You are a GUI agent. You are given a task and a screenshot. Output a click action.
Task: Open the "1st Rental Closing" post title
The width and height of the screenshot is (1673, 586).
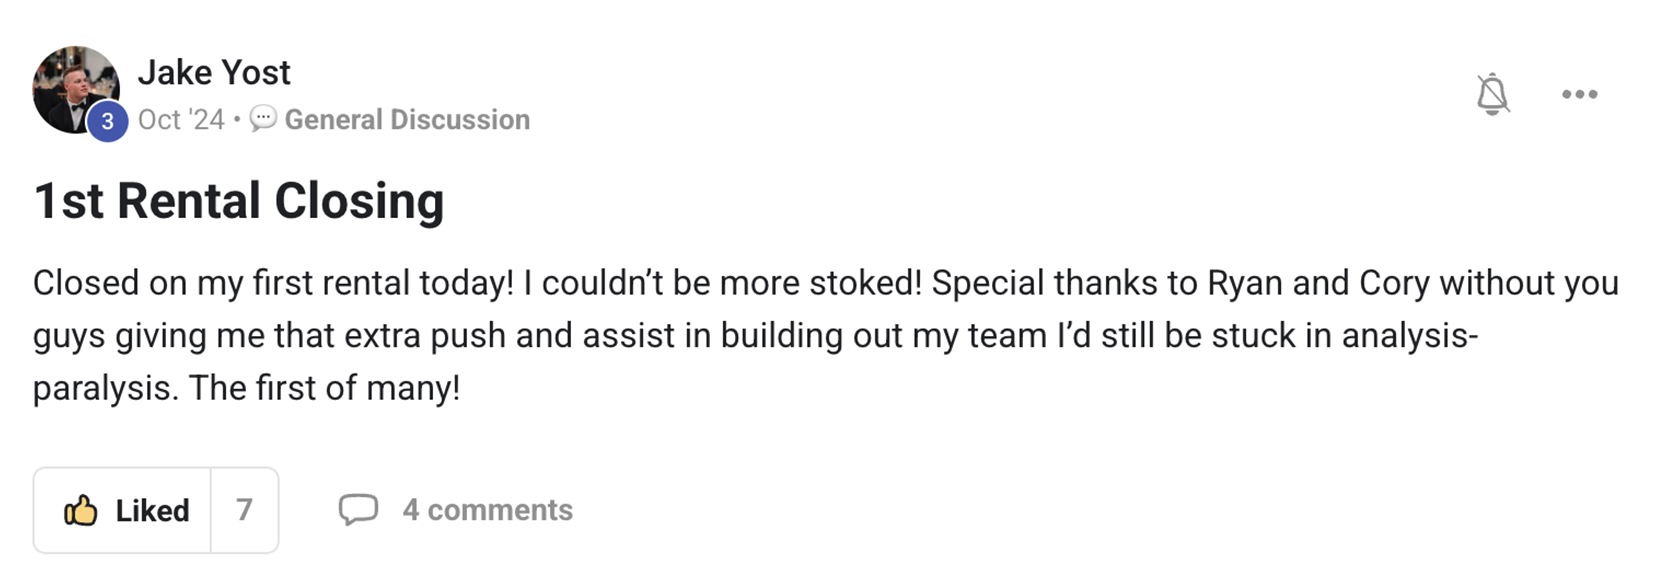tap(239, 200)
